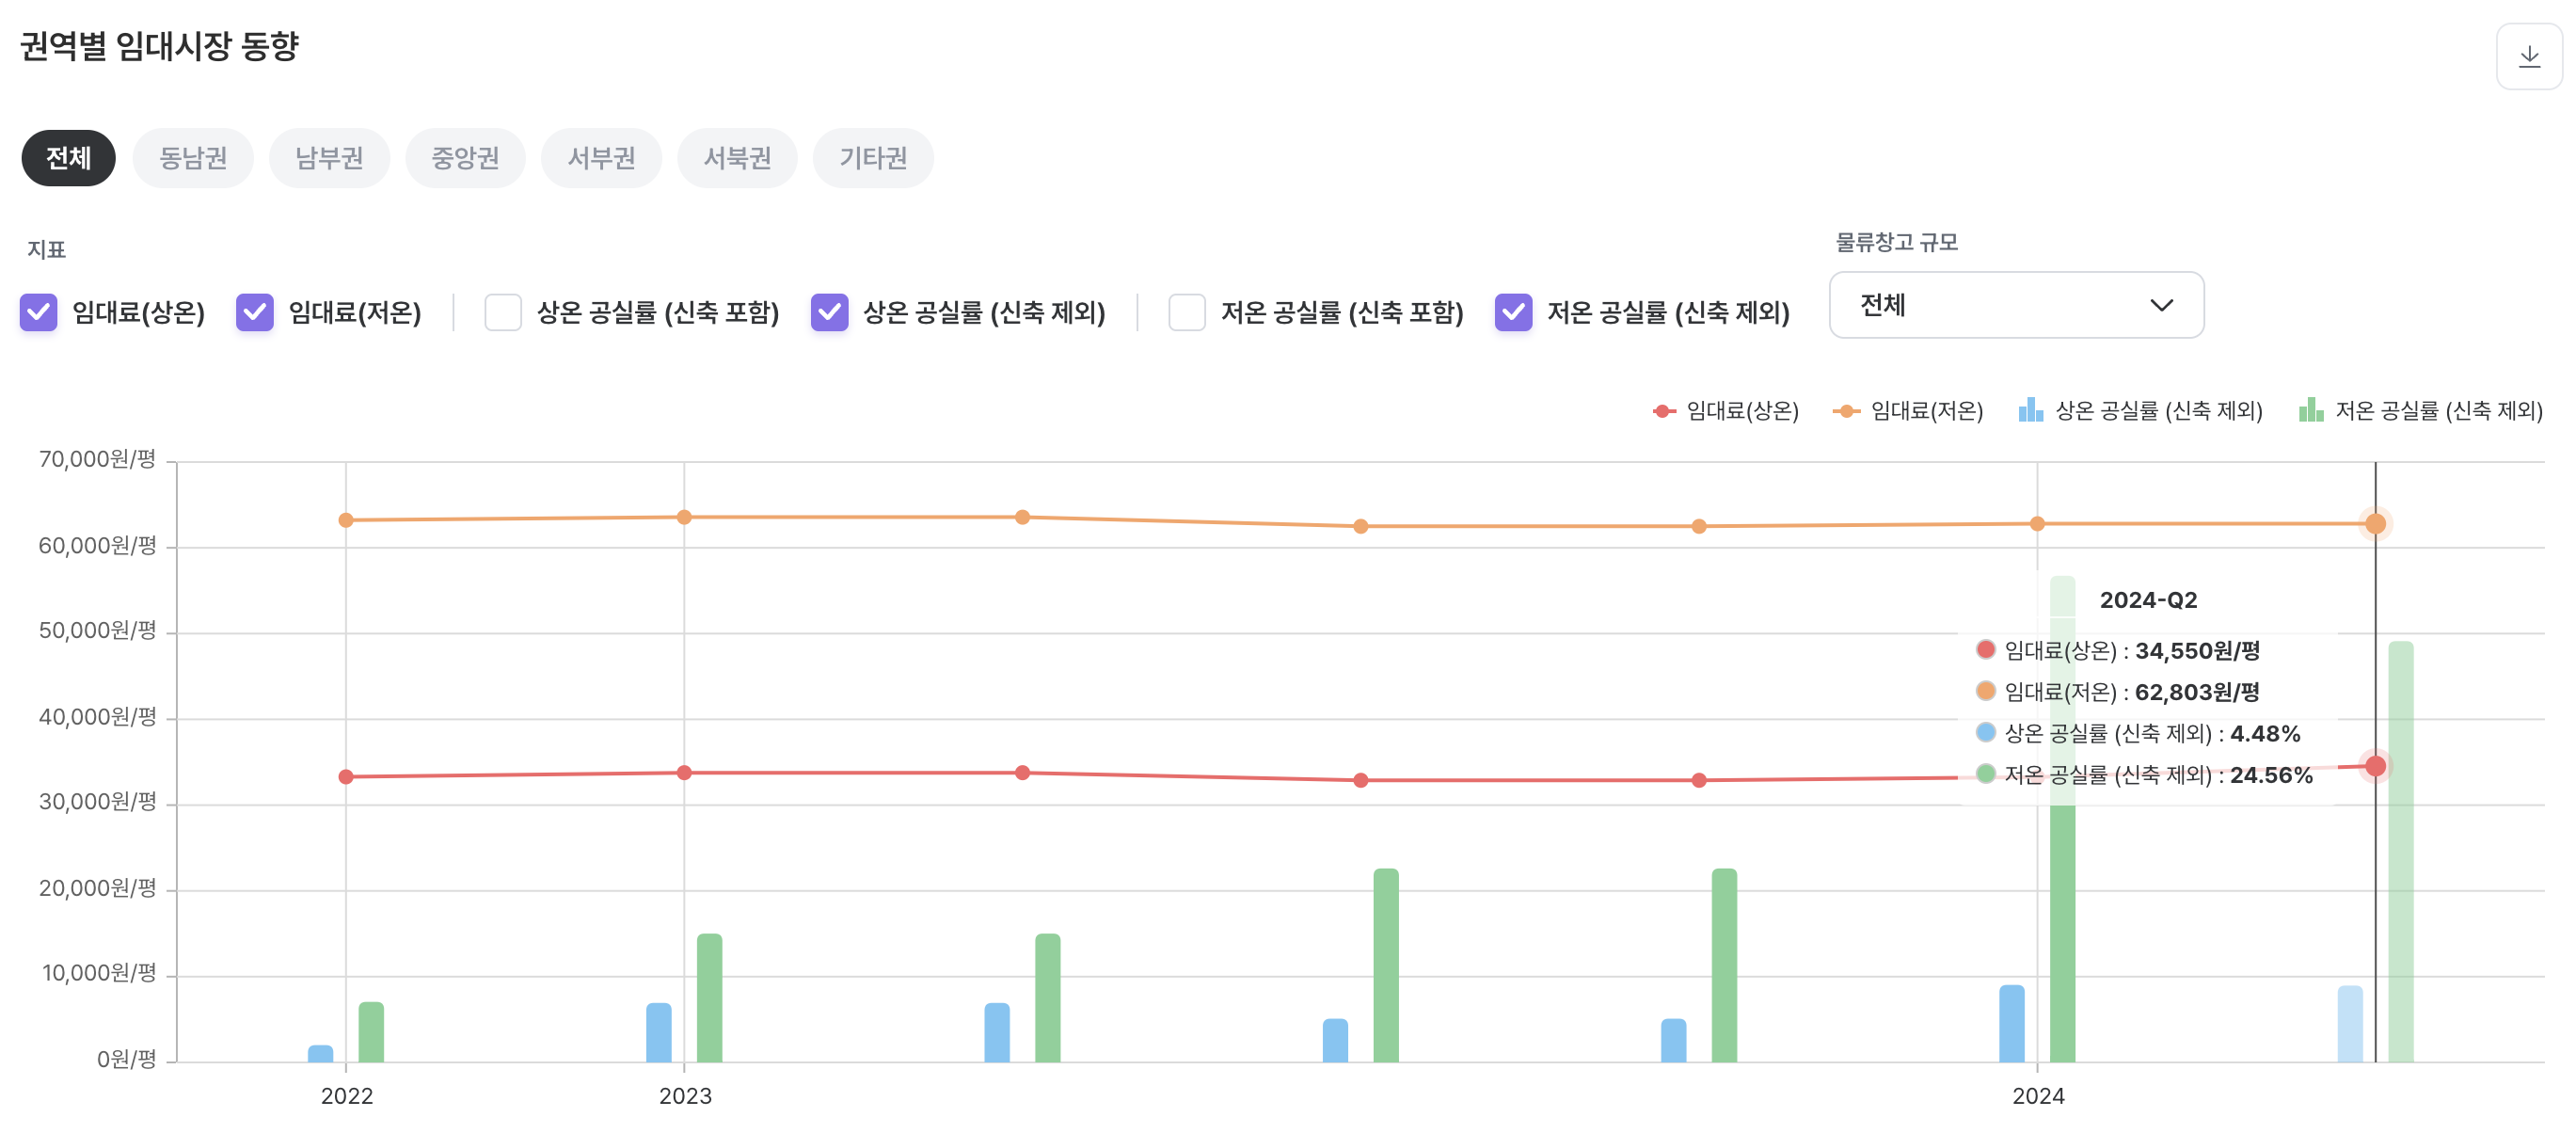The height and width of the screenshot is (1133, 2576).
Task: Uncheck the 임대료(상온) checkbox
Action: pyautogui.click(x=39, y=312)
